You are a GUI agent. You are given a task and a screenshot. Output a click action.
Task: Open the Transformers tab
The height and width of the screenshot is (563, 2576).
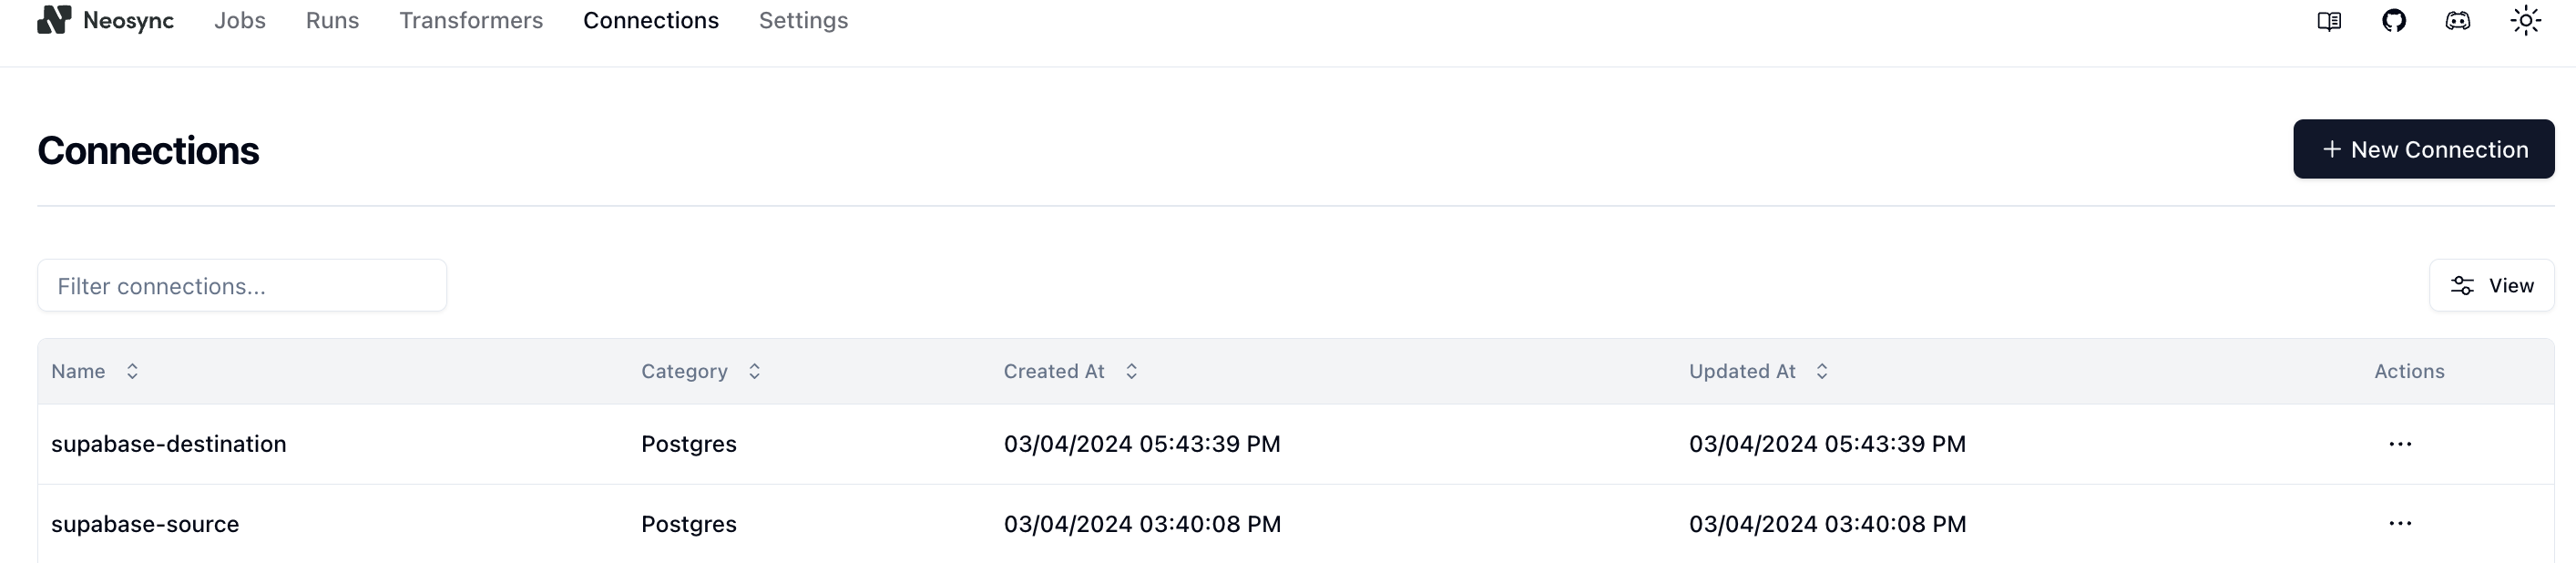[471, 21]
